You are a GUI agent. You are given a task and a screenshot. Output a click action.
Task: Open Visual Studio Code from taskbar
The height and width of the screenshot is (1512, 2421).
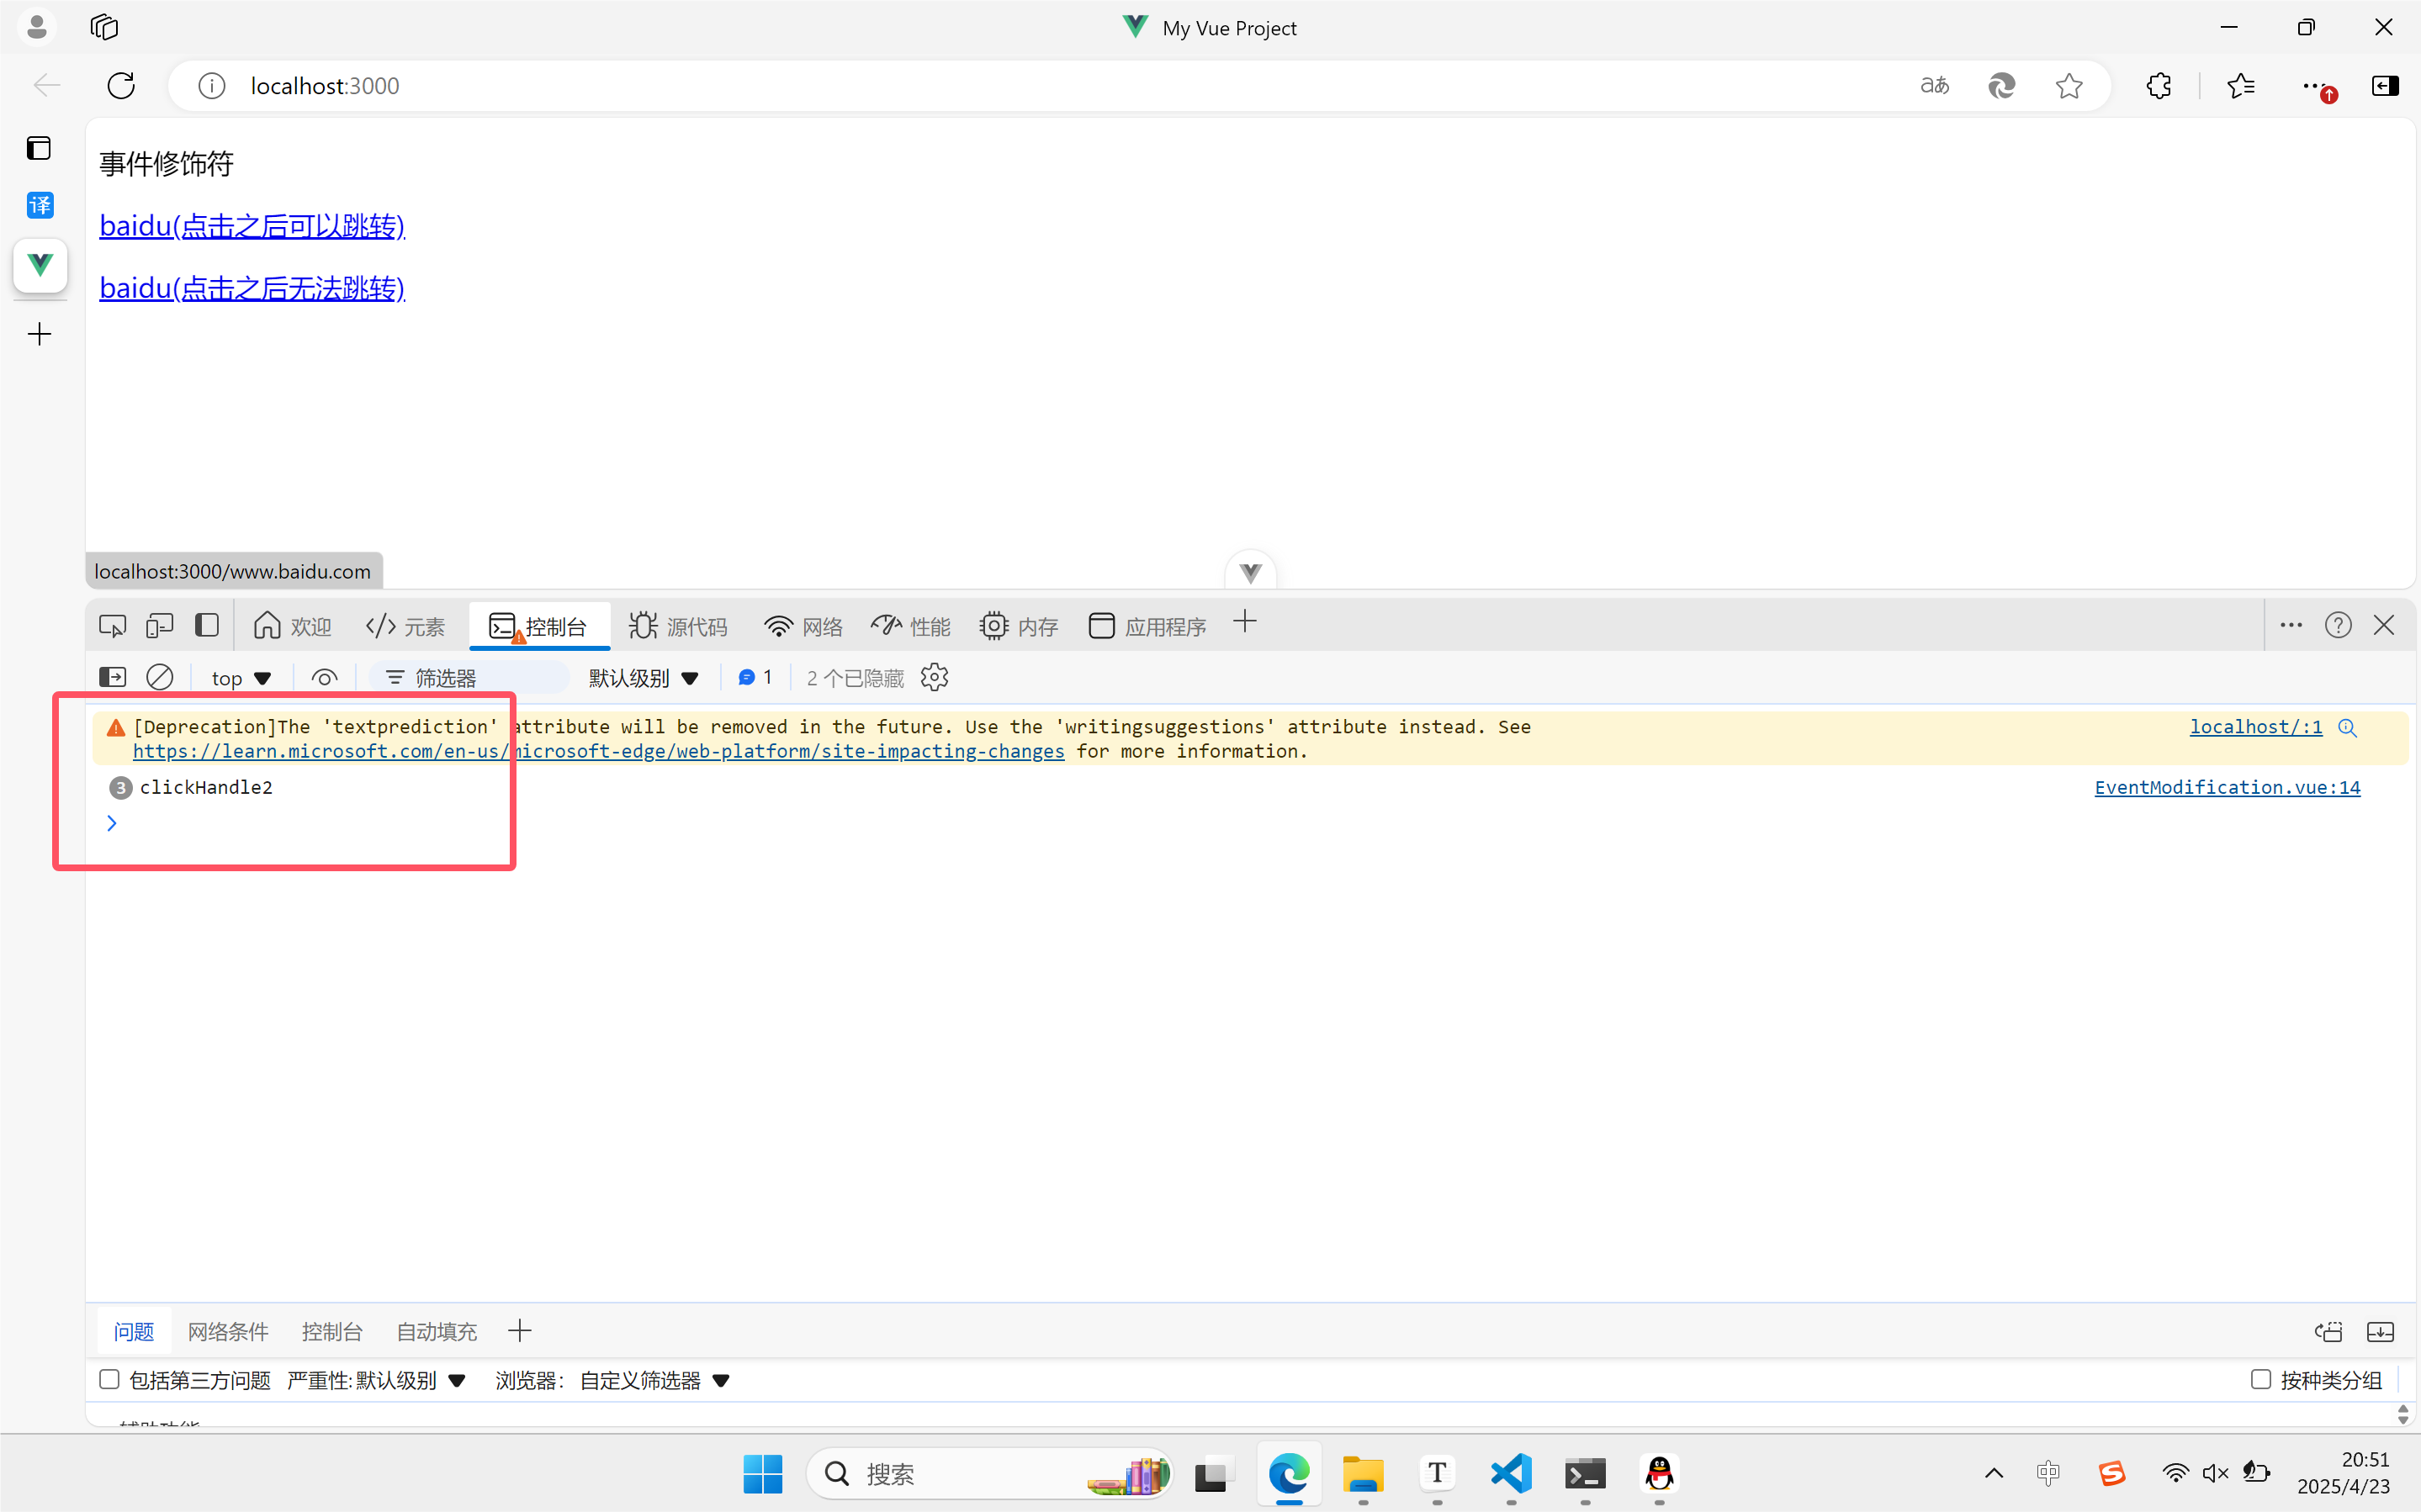pyautogui.click(x=1510, y=1473)
